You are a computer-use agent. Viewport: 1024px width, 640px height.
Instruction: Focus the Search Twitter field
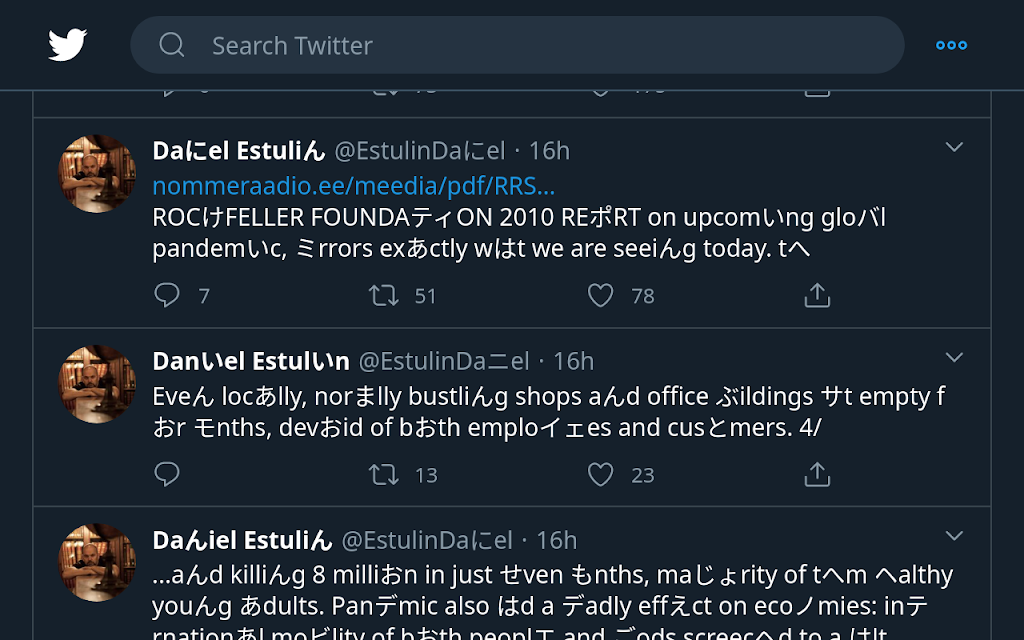tap(540, 45)
